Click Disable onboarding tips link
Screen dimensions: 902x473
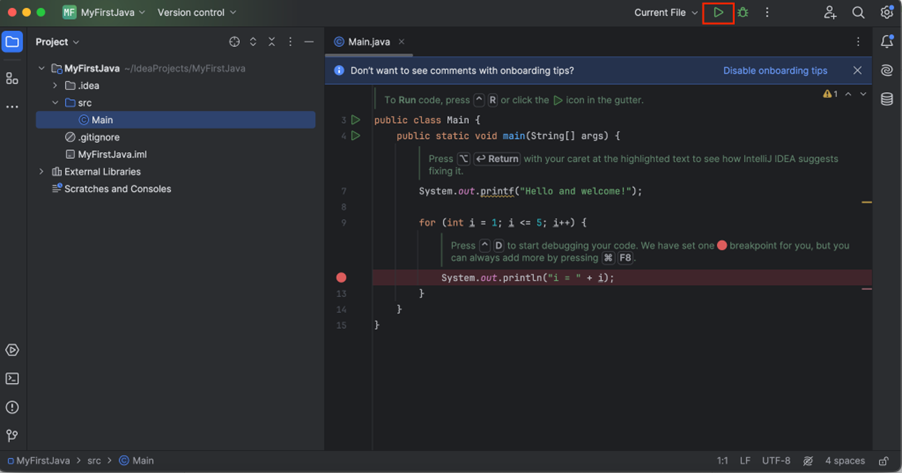pos(775,71)
